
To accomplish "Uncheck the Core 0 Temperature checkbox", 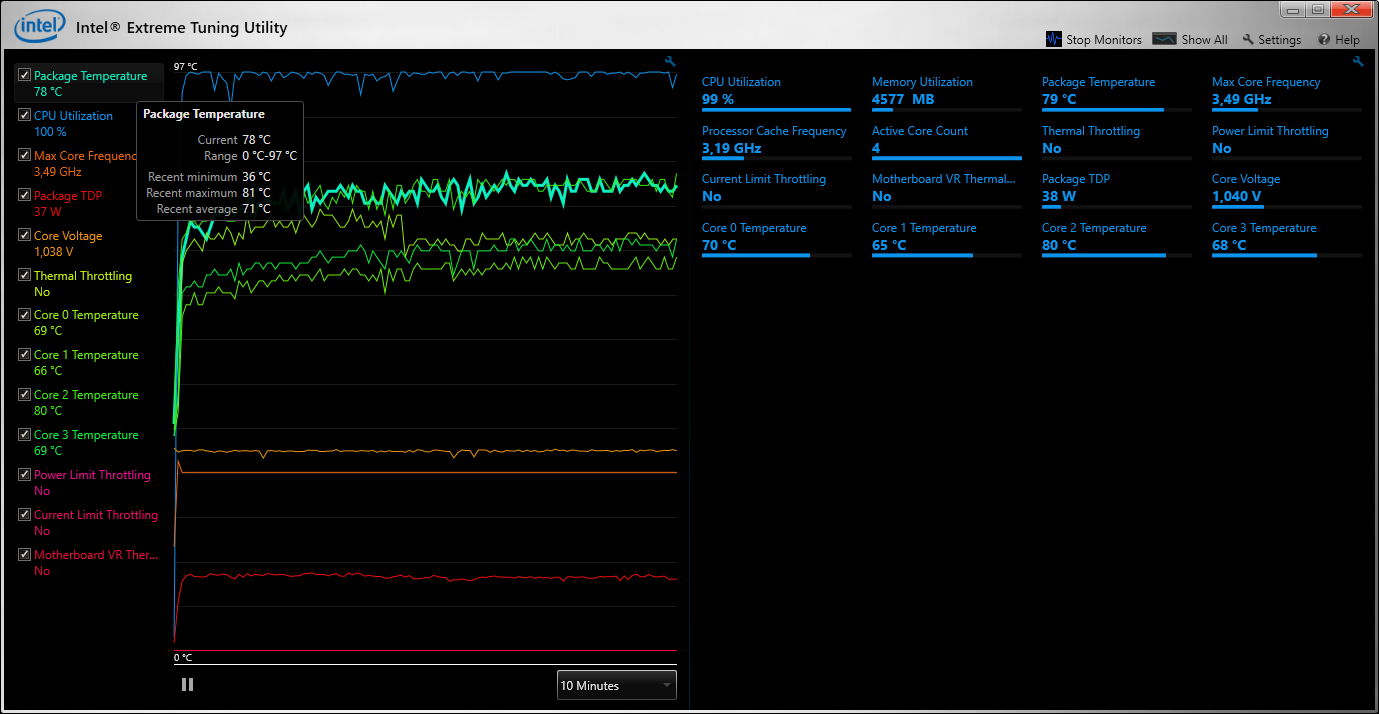I will (25, 314).
